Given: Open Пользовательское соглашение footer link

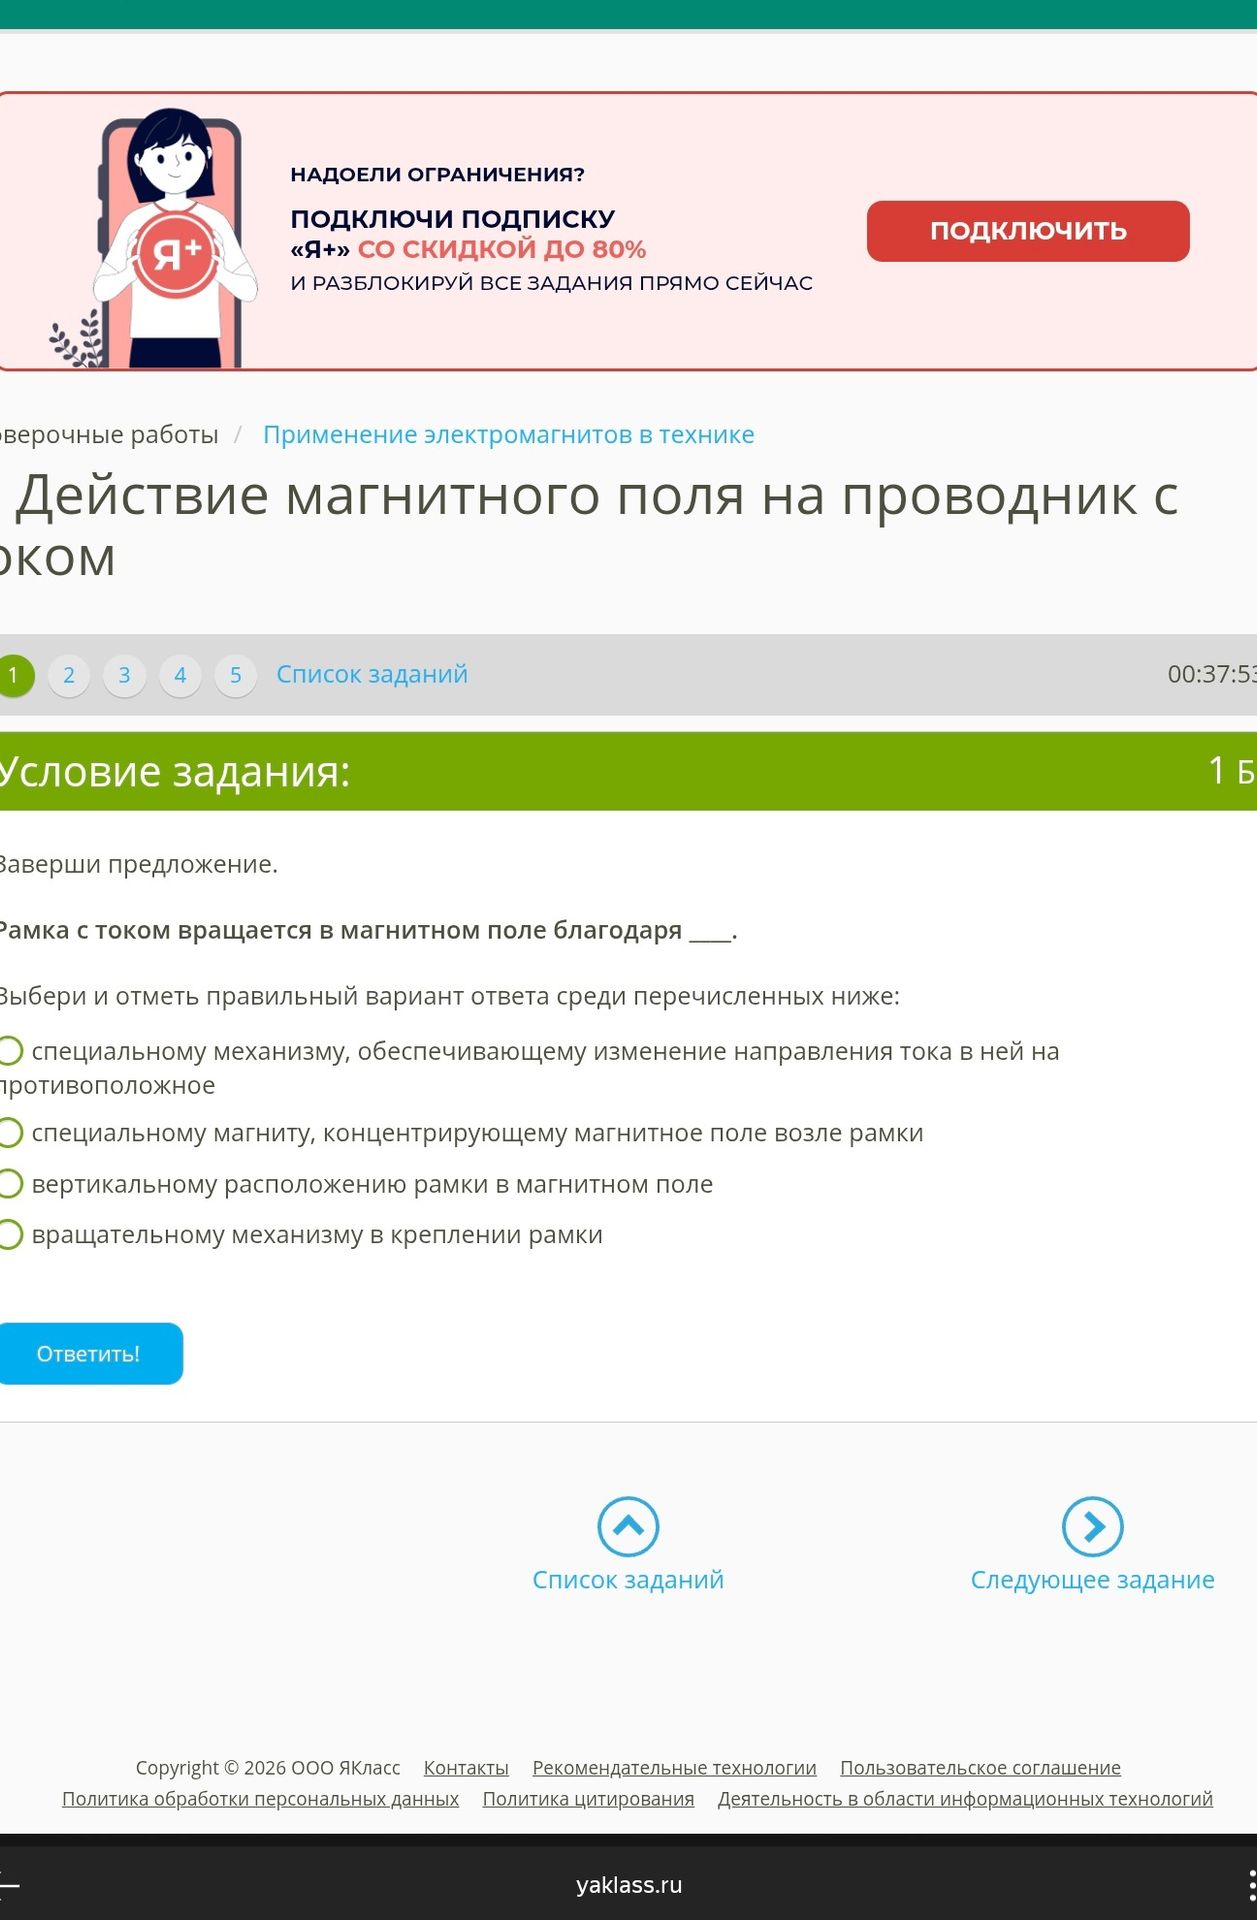Looking at the screenshot, I should point(980,1768).
